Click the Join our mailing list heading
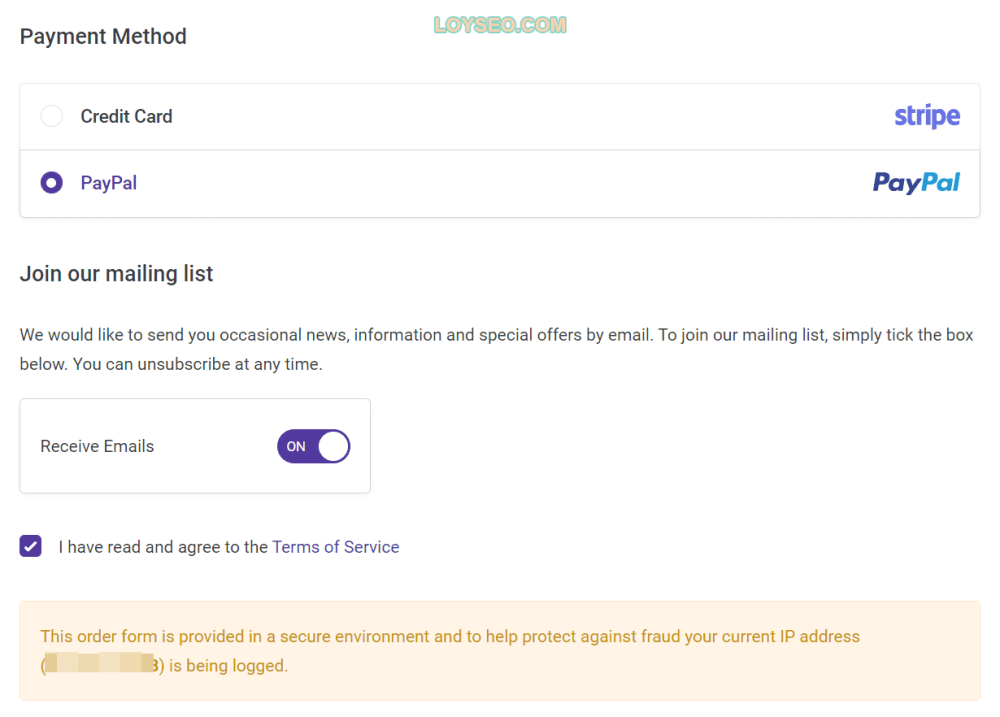 (116, 274)
